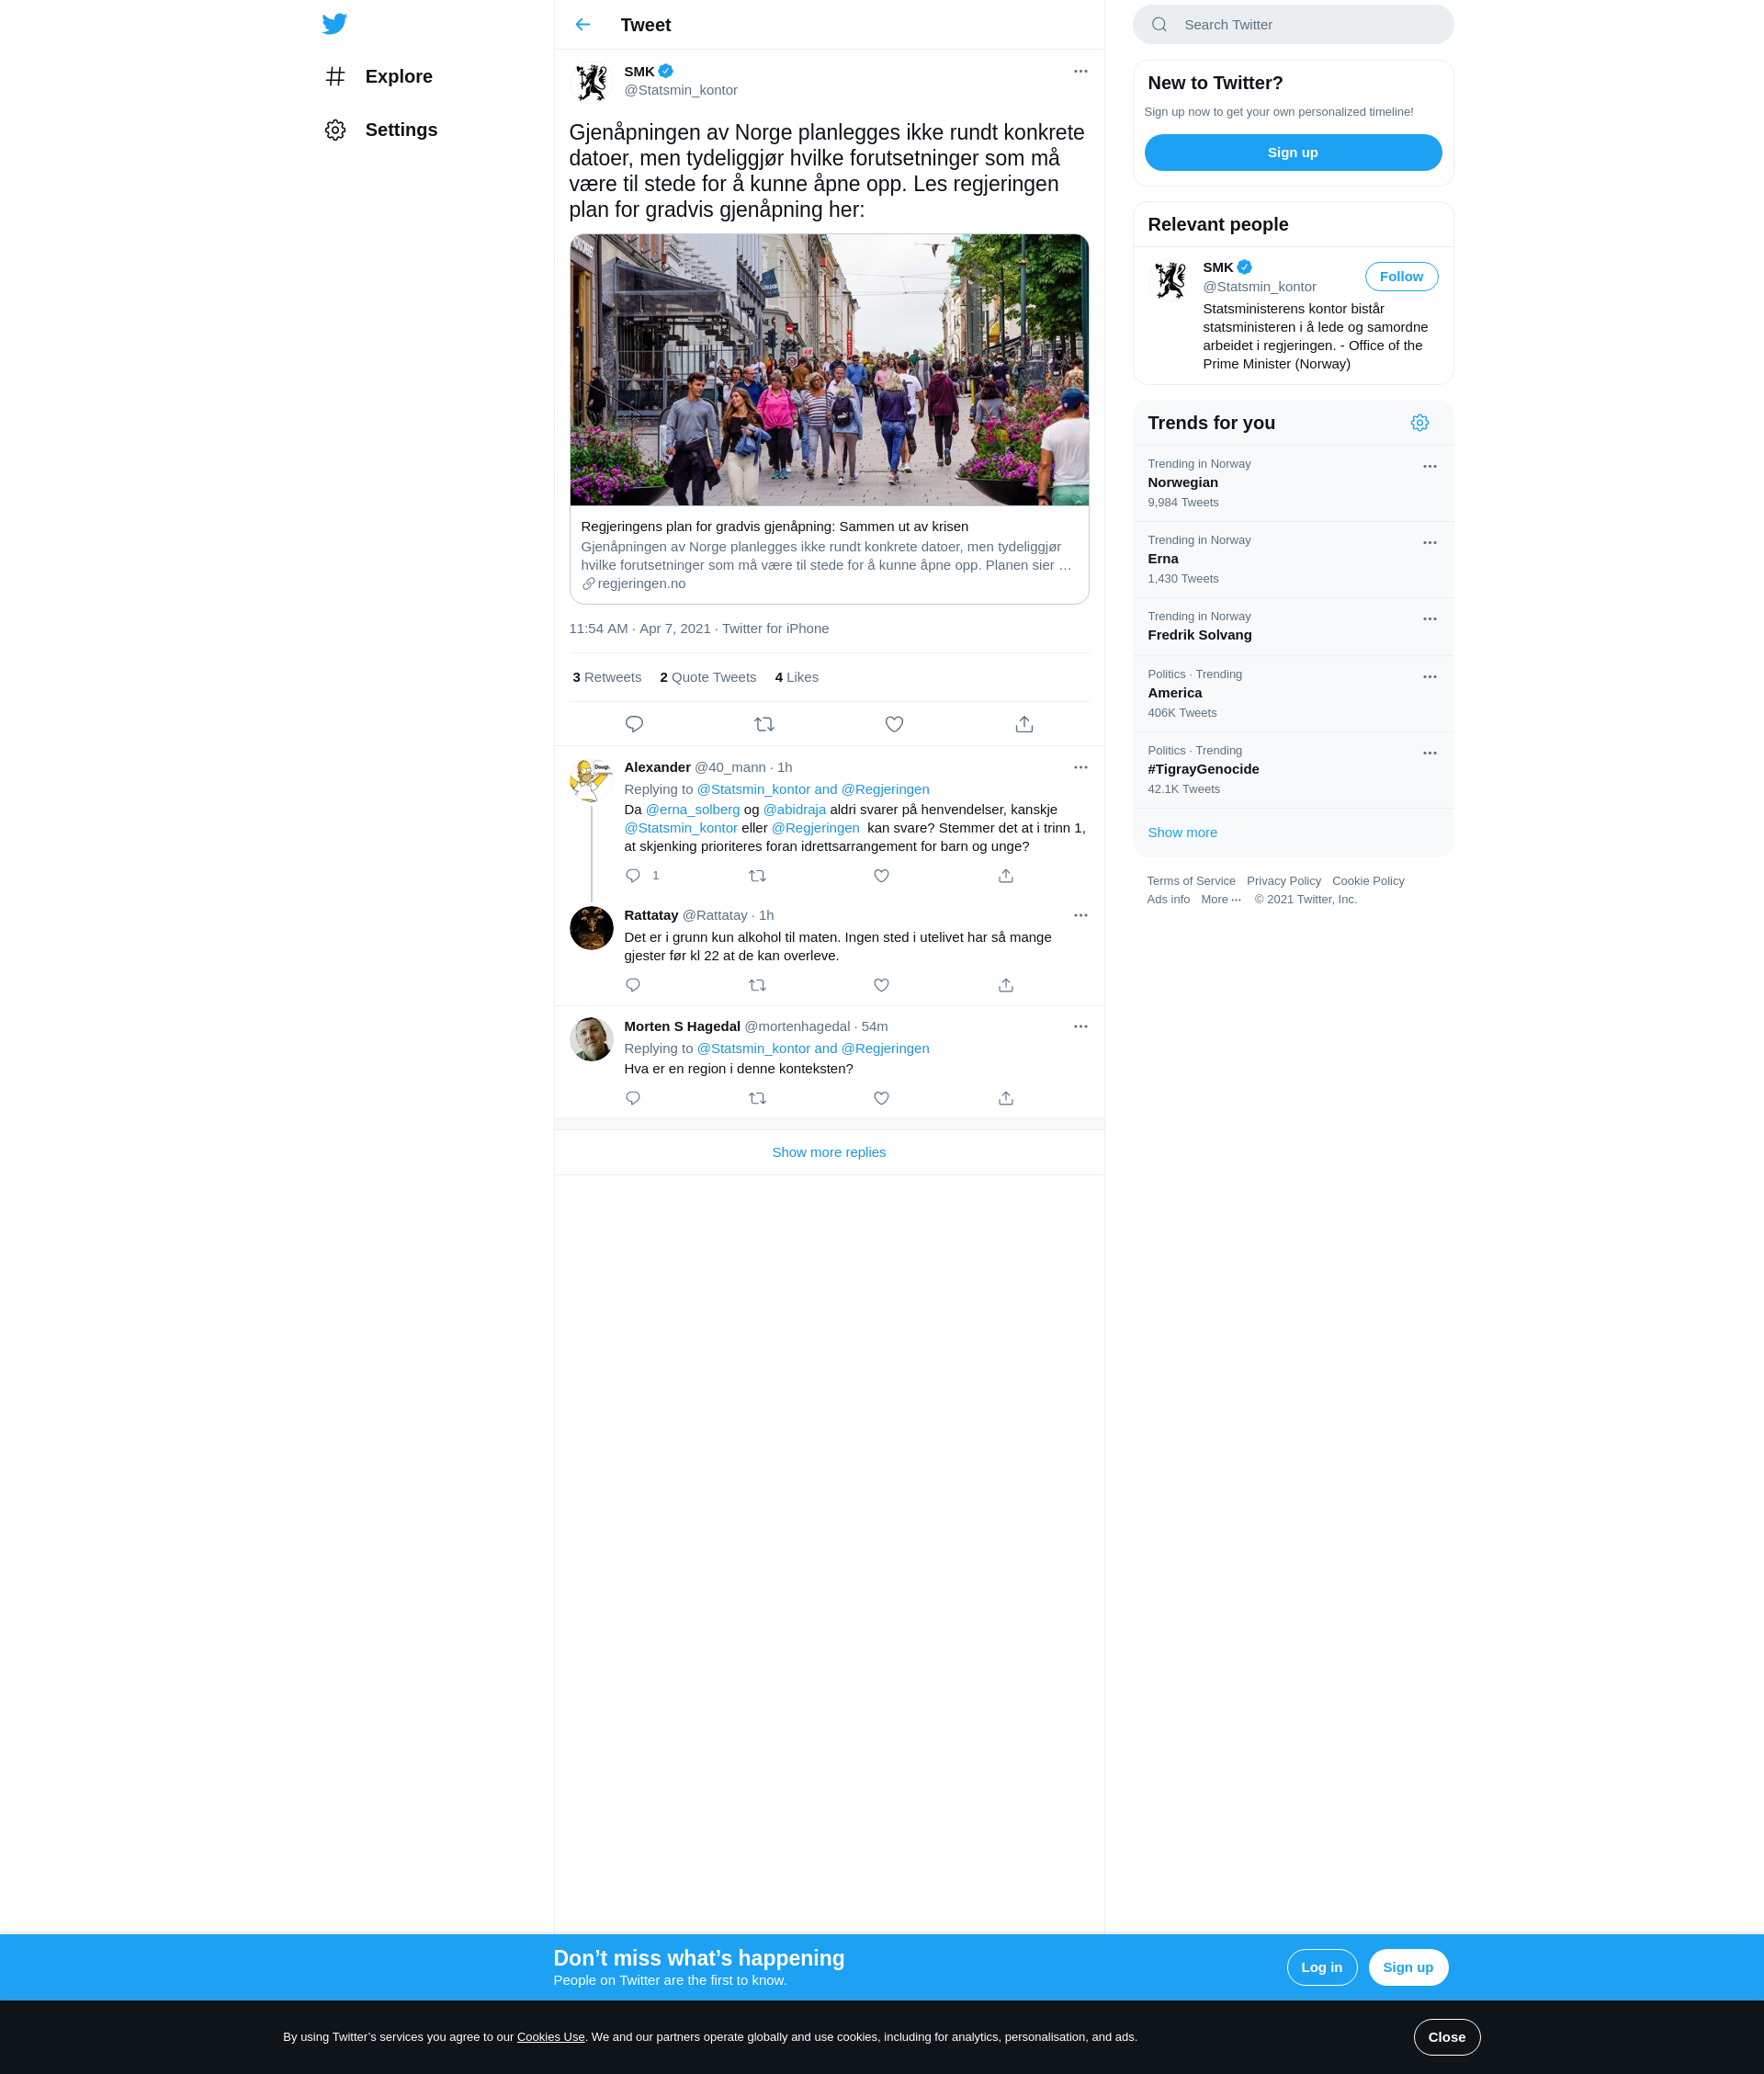Image resolution: width=1764 pixels, height=2074 pixels.
Task: Open options for the Norwegian trend
Action: 1429,466
